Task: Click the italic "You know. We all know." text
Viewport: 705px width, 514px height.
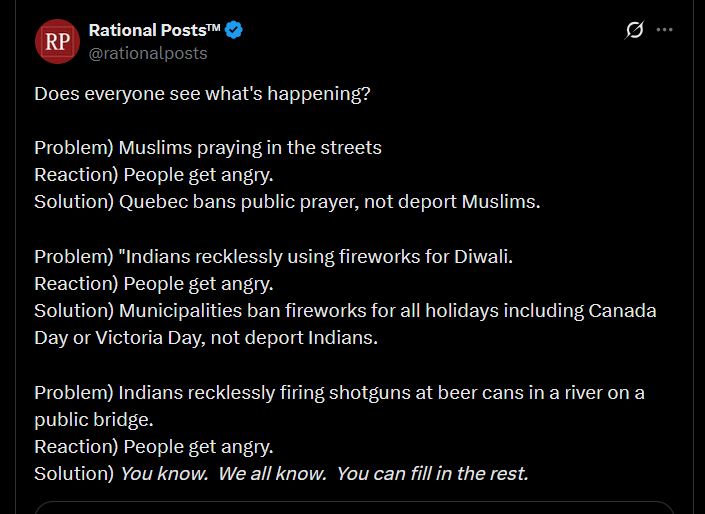Action: [x=224, y=473]
